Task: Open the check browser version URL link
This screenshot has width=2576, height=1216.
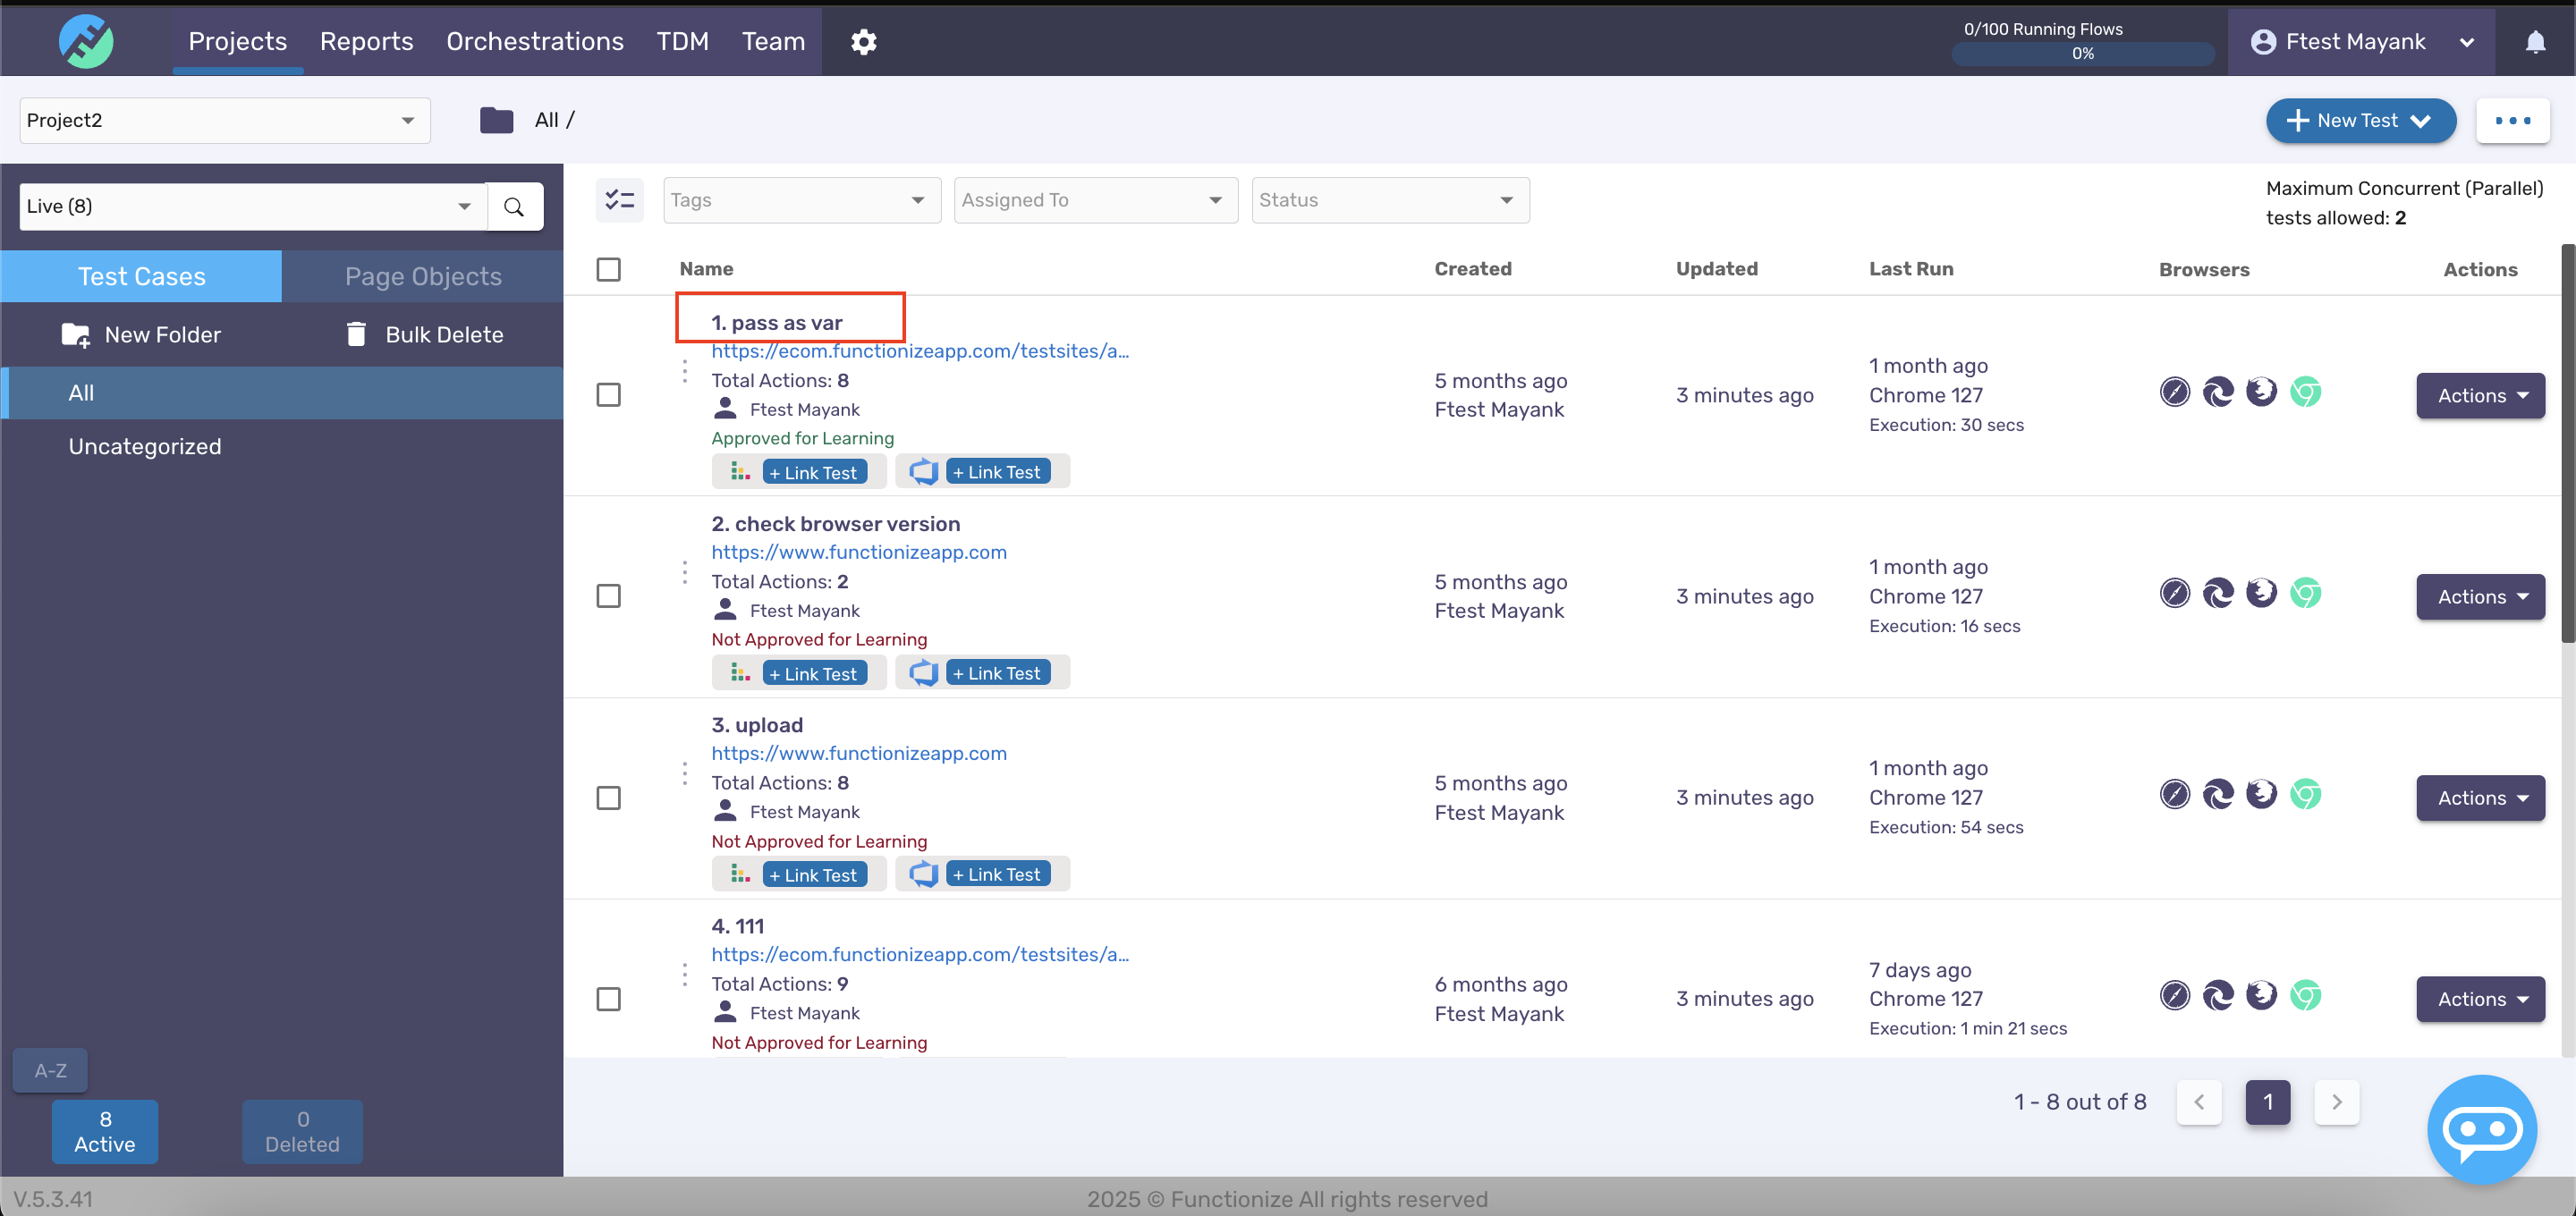Action: 859,552
